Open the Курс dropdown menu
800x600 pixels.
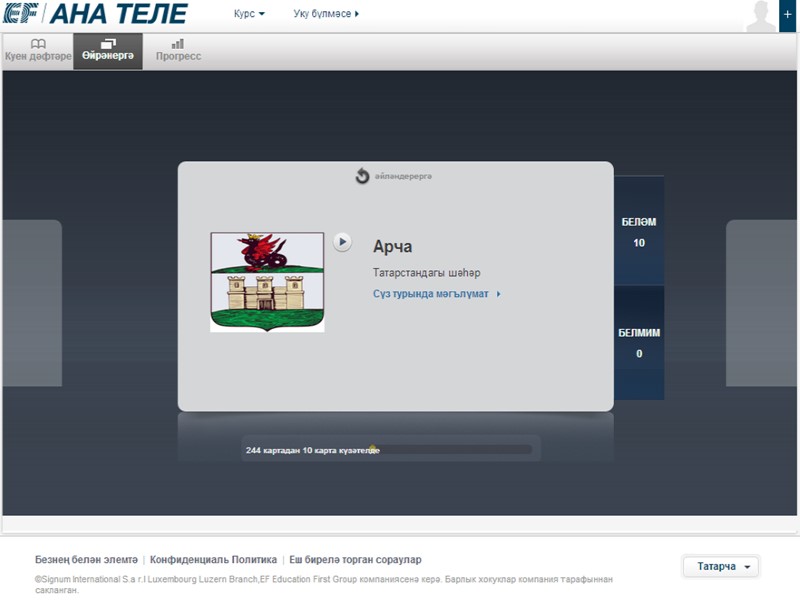(x=249, y=14)
